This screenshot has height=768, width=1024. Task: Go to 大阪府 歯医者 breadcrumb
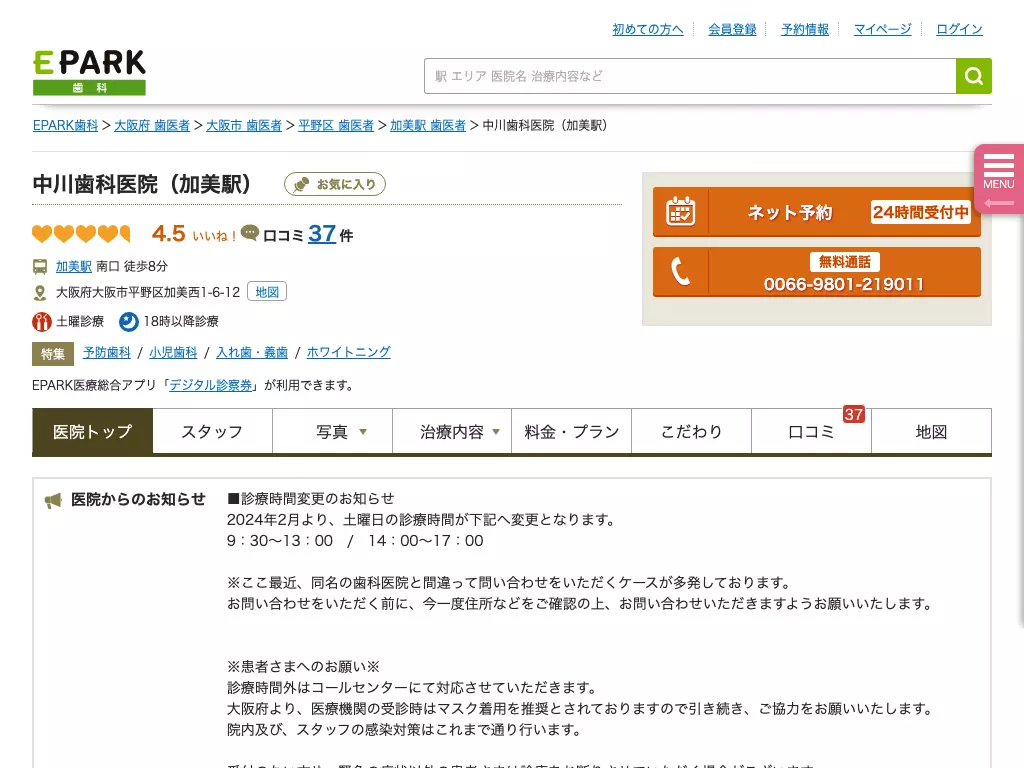[x=152, y=125]
